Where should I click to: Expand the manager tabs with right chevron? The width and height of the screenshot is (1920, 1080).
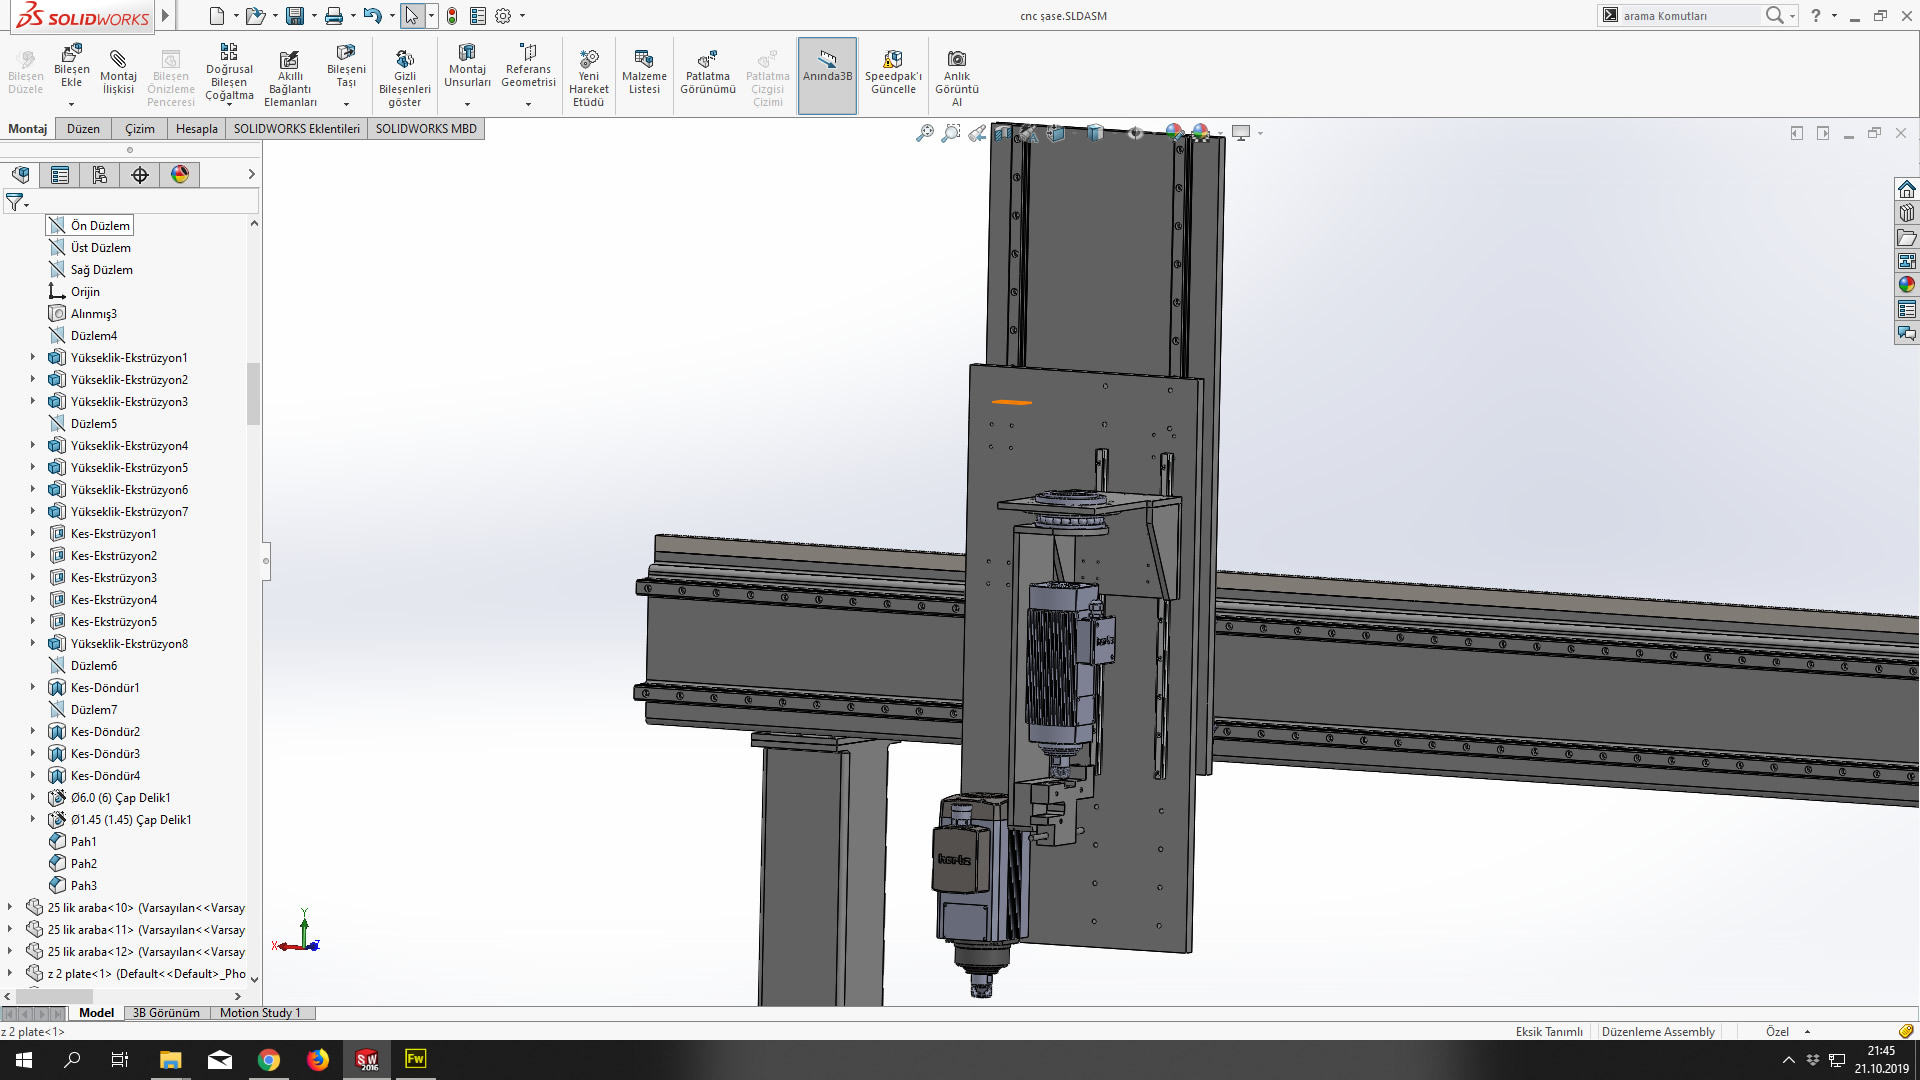(251, 175)
